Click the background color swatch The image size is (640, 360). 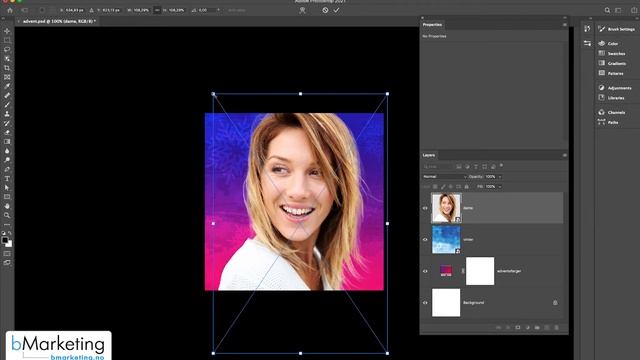(x=9, y=244)
